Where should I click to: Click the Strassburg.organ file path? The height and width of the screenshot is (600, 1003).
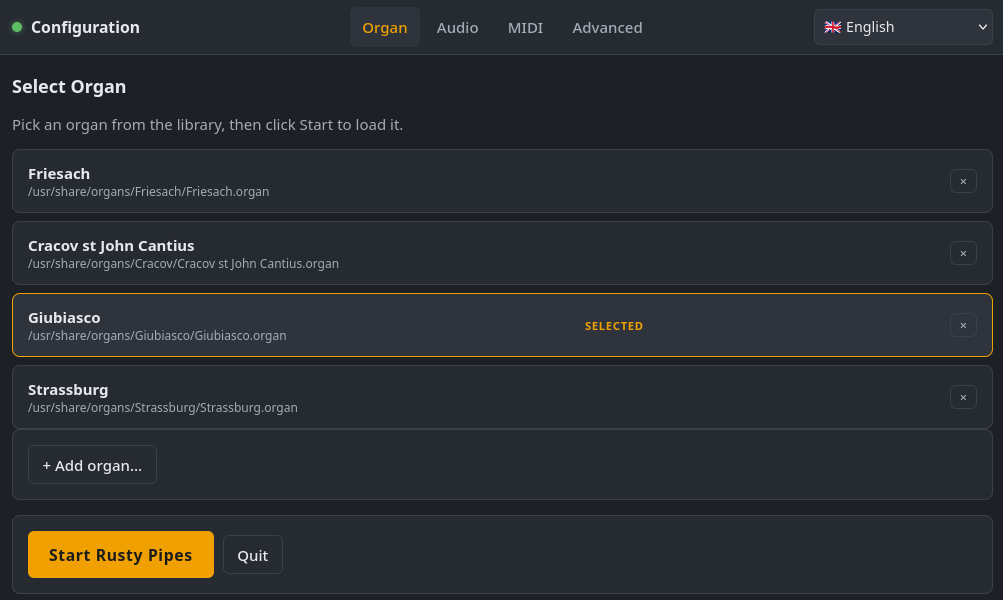tap(162, 407)
